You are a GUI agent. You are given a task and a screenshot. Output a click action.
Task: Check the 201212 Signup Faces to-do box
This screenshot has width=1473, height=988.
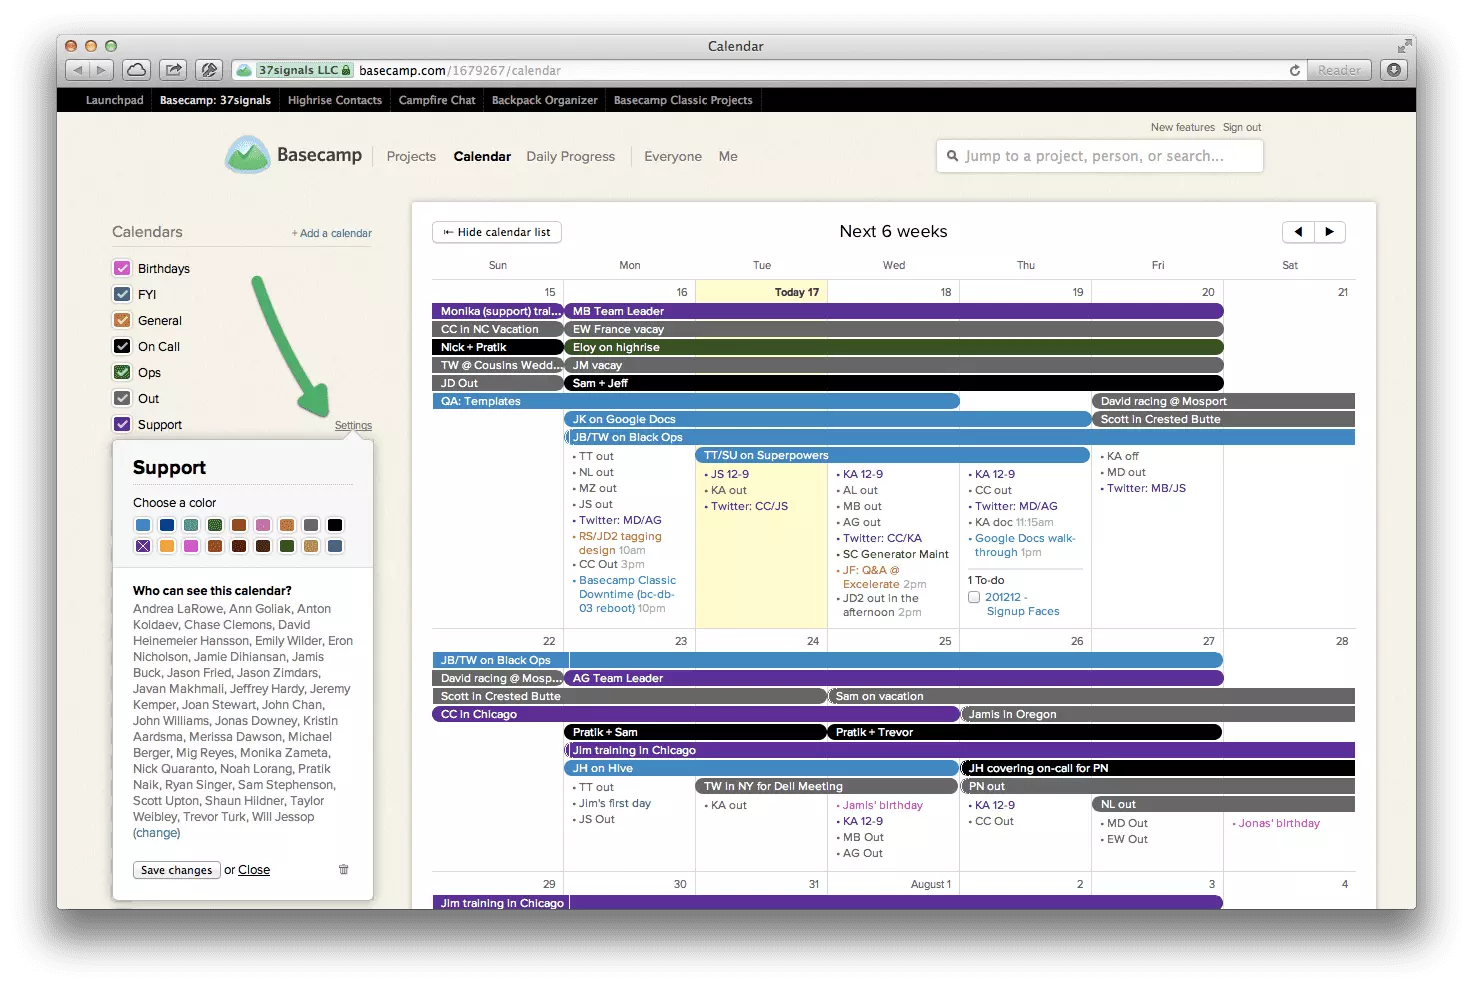(x=974, y=597)
